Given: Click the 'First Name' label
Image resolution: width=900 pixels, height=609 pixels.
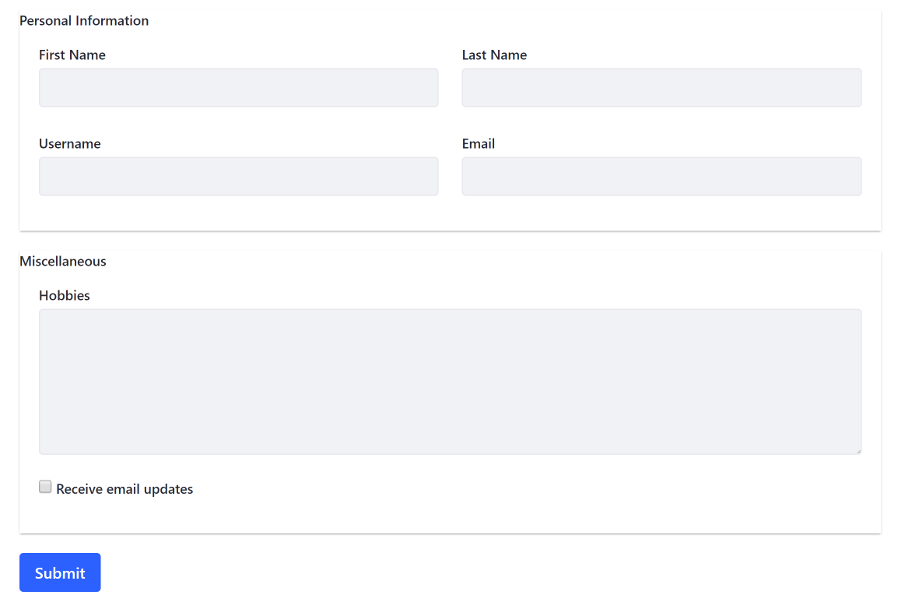Looking at the screenshot, I should coord(72,55).
